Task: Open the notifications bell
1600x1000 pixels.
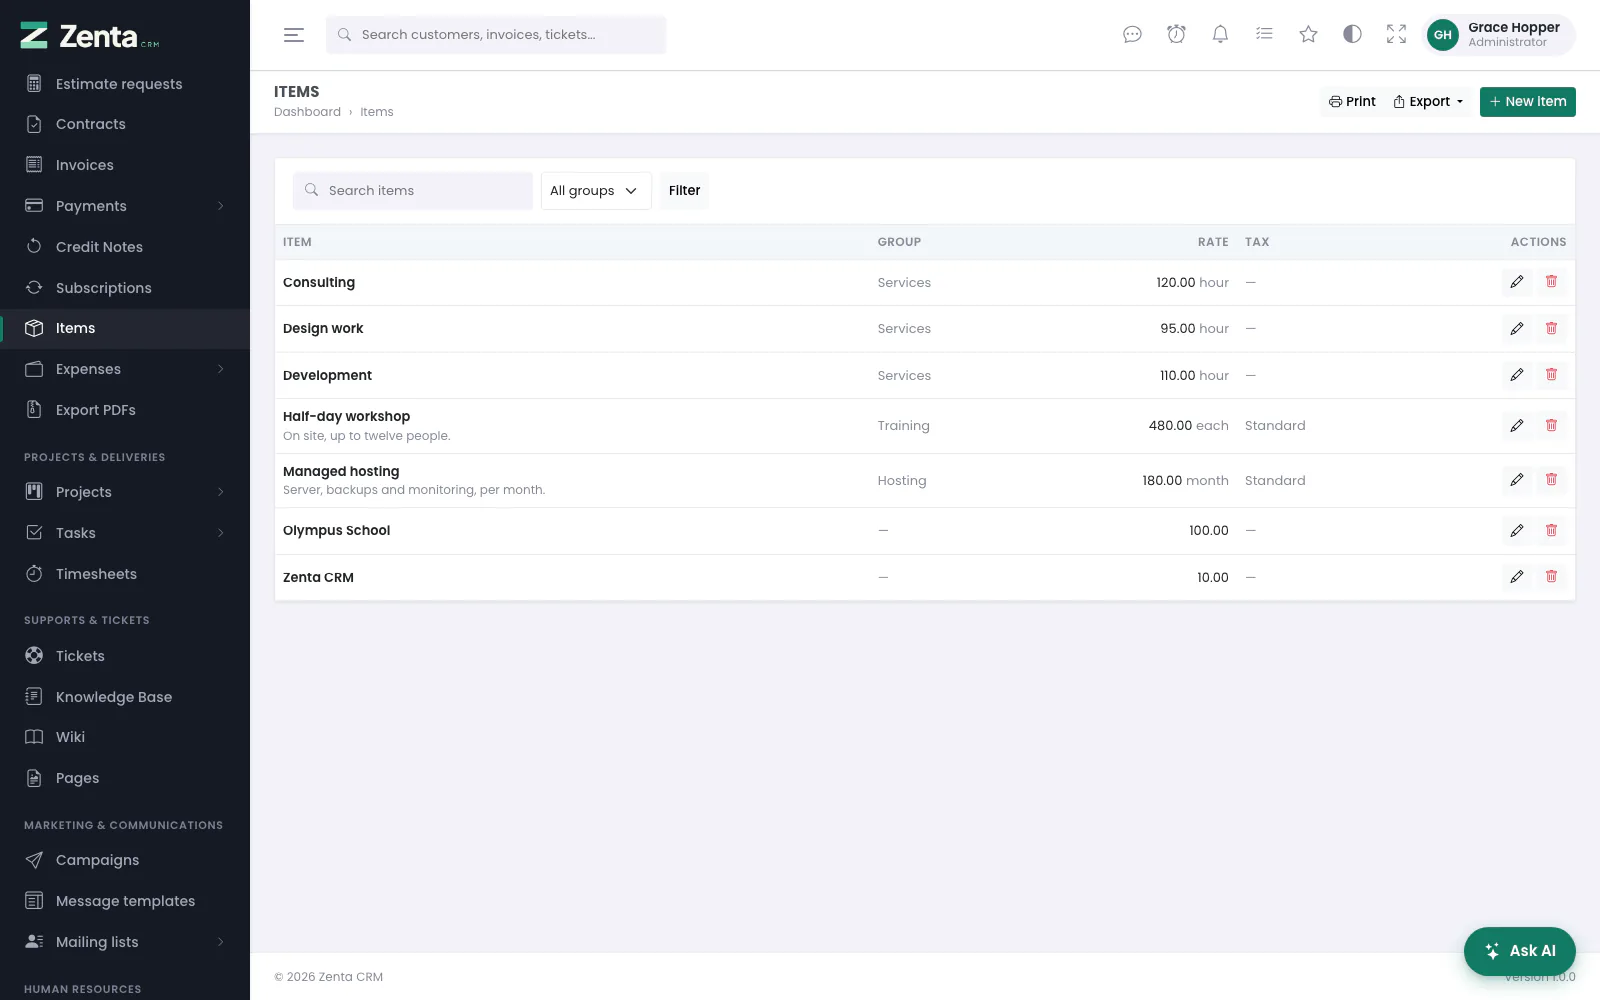Action: point(1220,34)
